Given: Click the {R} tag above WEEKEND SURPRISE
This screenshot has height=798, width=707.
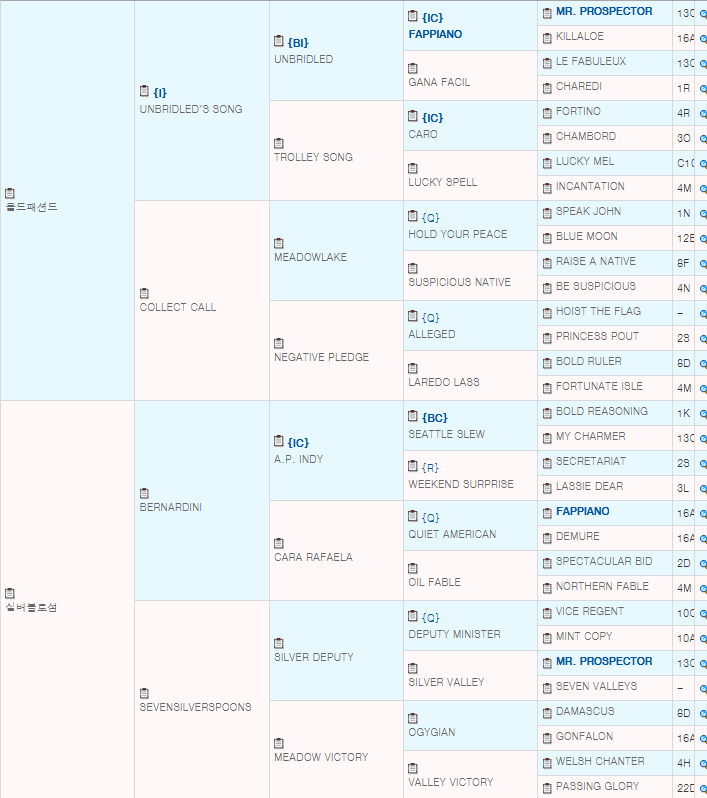Looking at the screenshot, I should [430, 468].
